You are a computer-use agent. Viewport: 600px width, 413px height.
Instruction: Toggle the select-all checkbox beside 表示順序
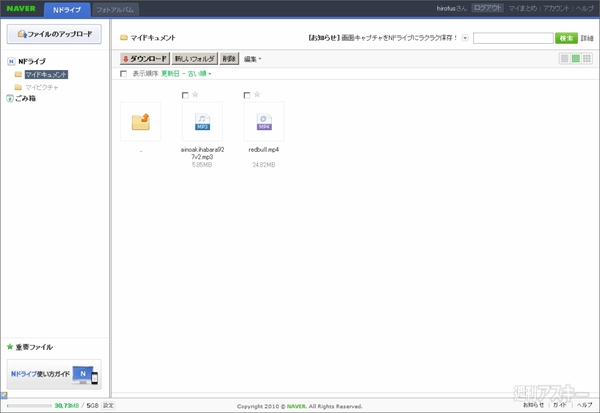[x=123, y=73]
